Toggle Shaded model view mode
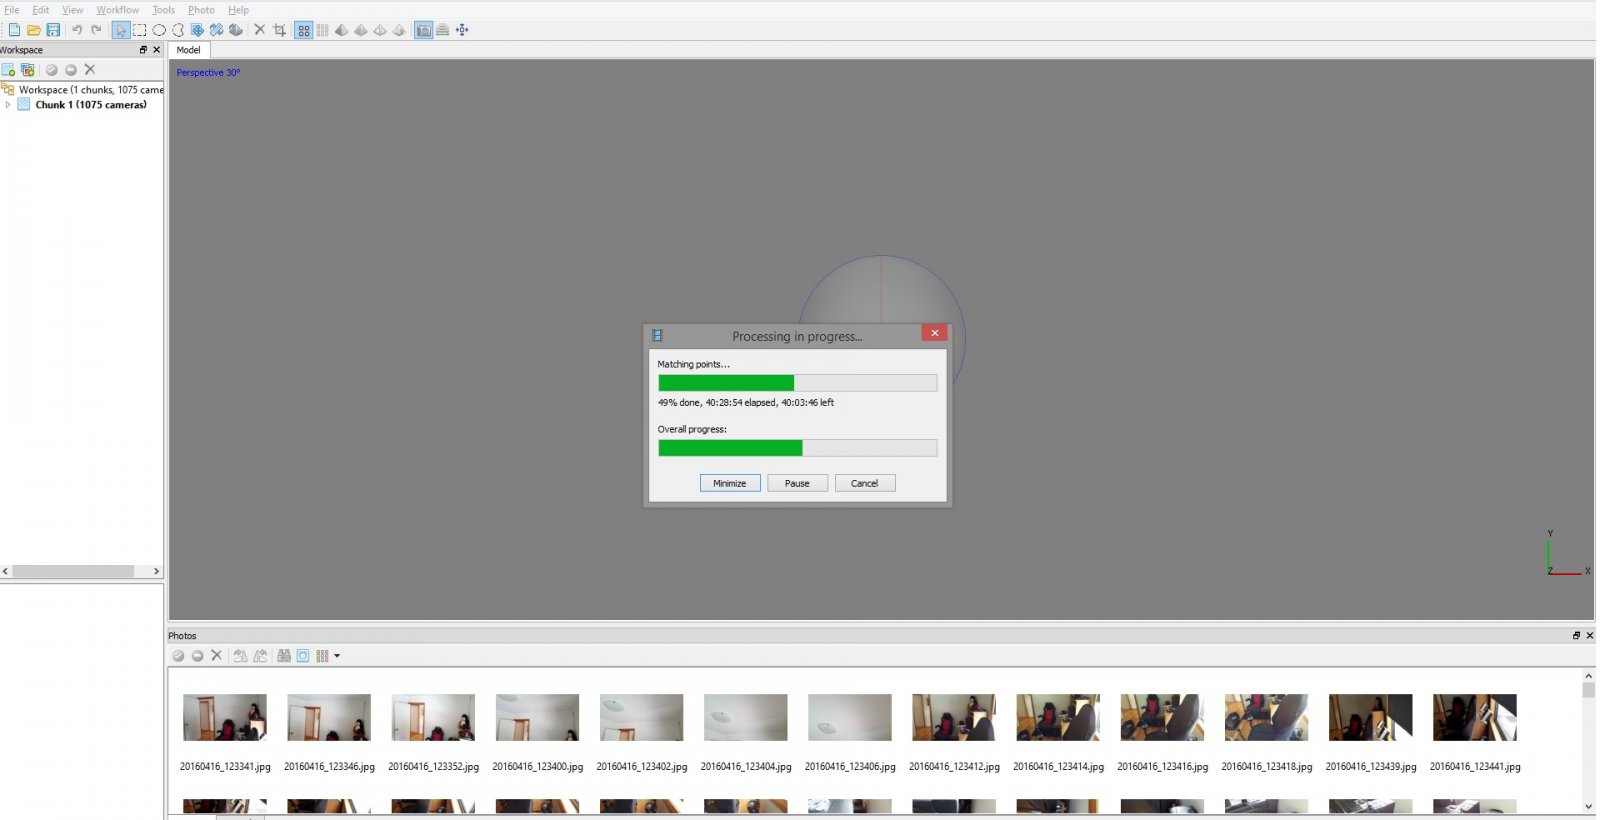Viewport: 1600px width, 820px height. pyautogui.click(x=342, y=30)
